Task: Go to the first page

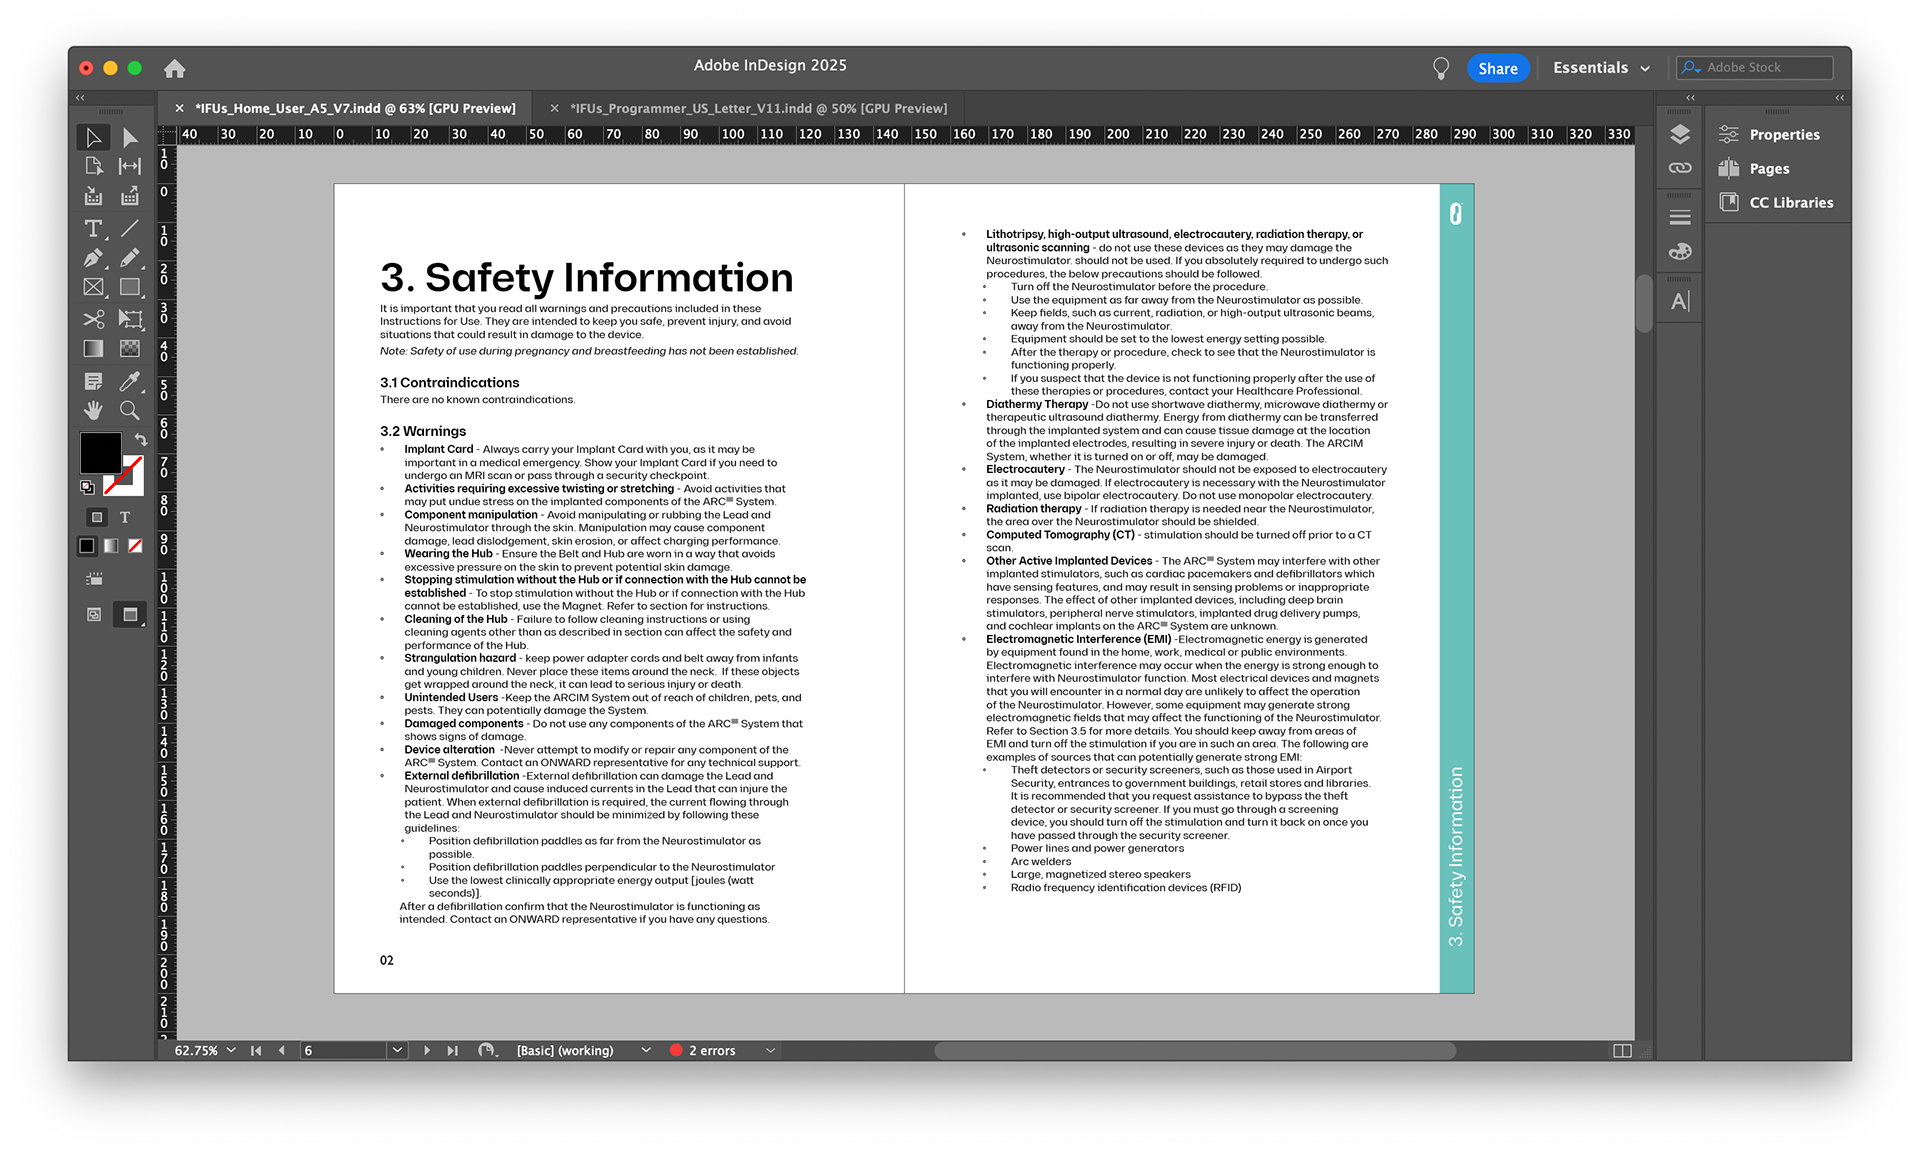Action: coord(256,1050)
